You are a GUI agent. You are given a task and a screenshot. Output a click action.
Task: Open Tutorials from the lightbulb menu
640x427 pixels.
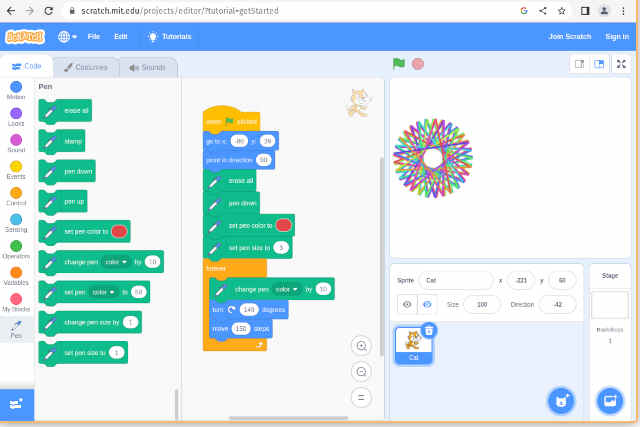click(x=169, y=37)
